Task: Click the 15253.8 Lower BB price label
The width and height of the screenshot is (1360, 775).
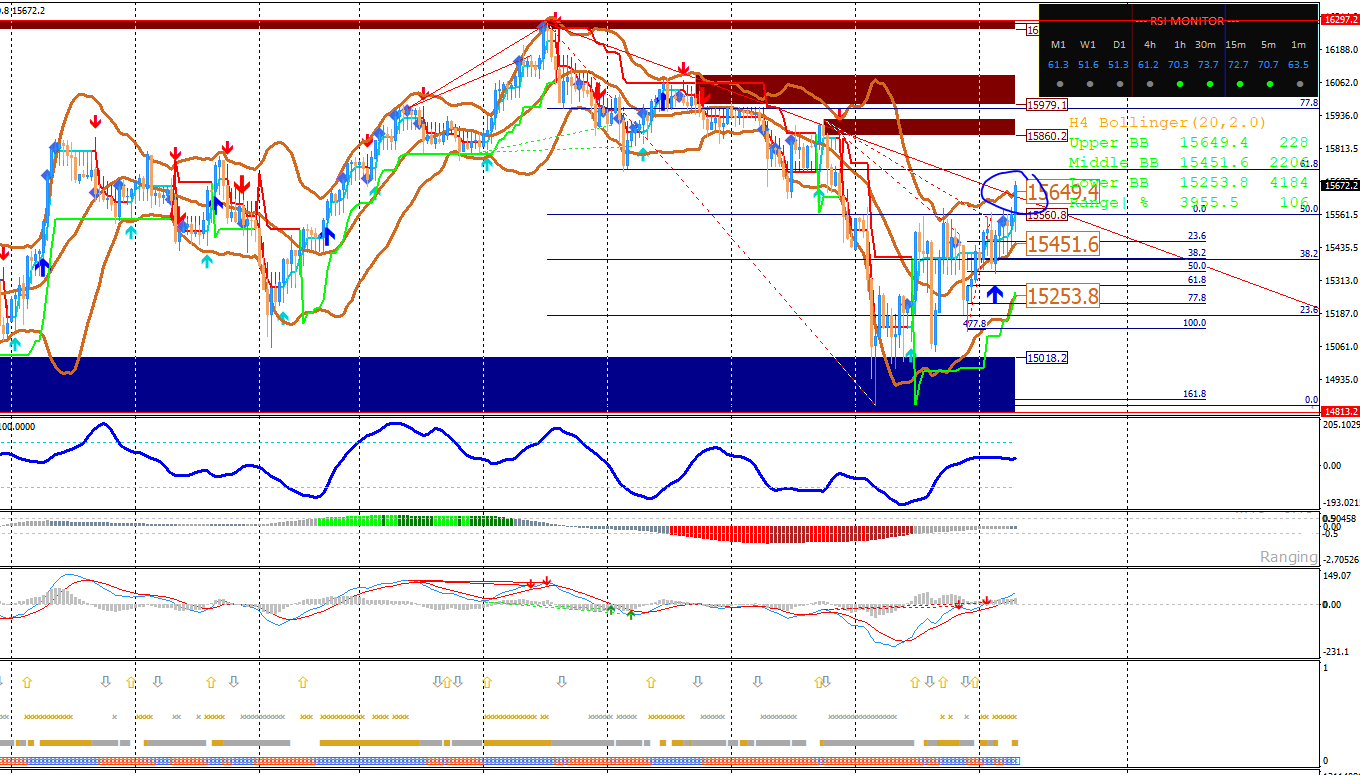Action: point(1063,296)
